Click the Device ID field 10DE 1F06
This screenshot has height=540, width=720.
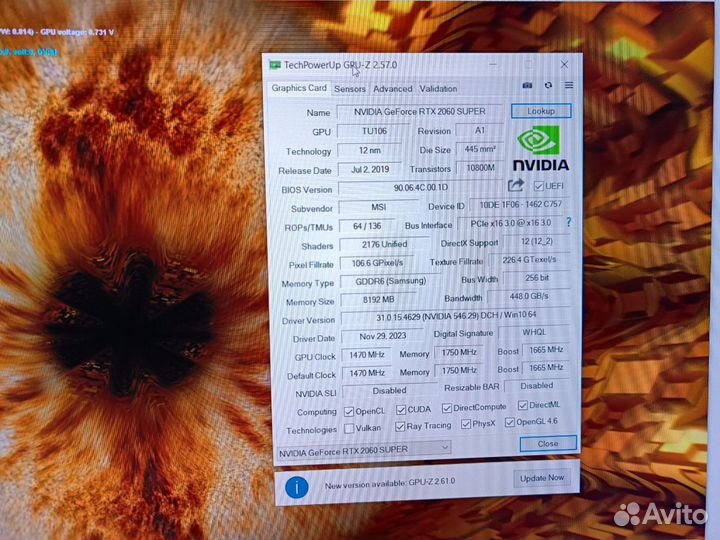click(x=520, y=205)
